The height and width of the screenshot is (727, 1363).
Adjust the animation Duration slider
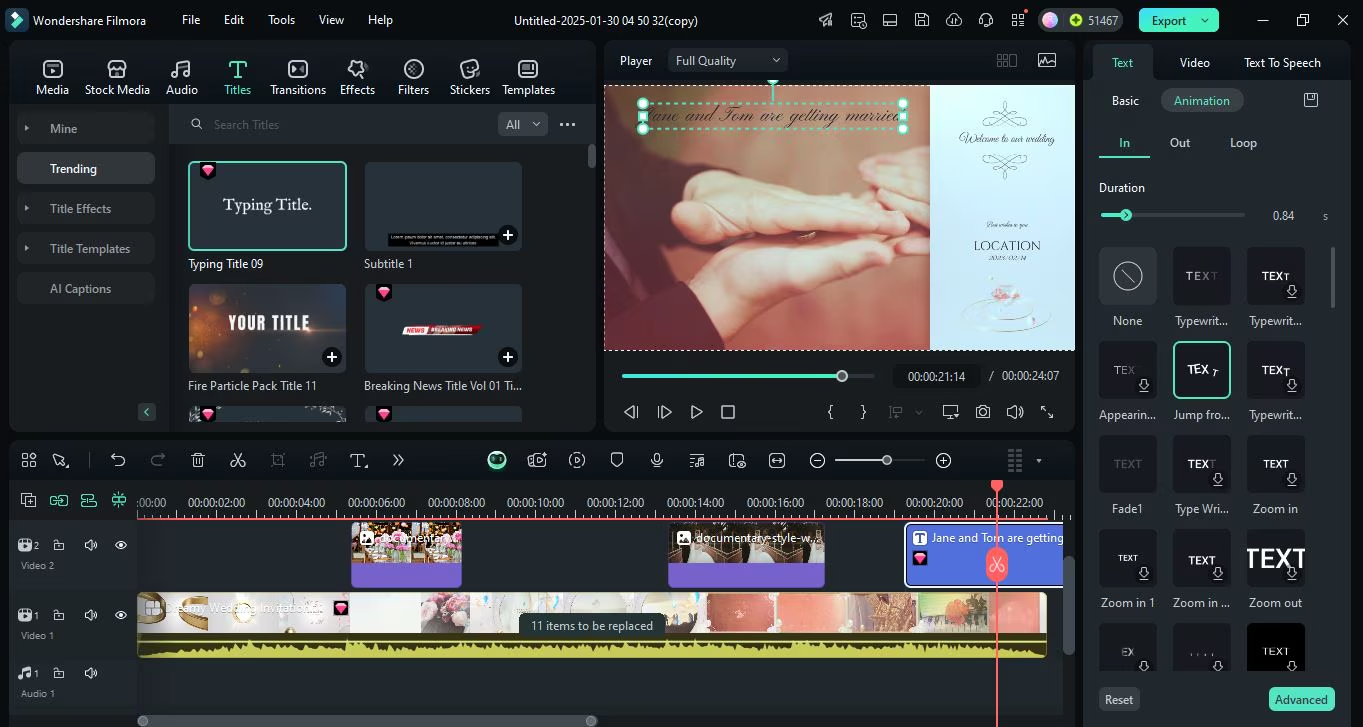[x=1172, y=215]
